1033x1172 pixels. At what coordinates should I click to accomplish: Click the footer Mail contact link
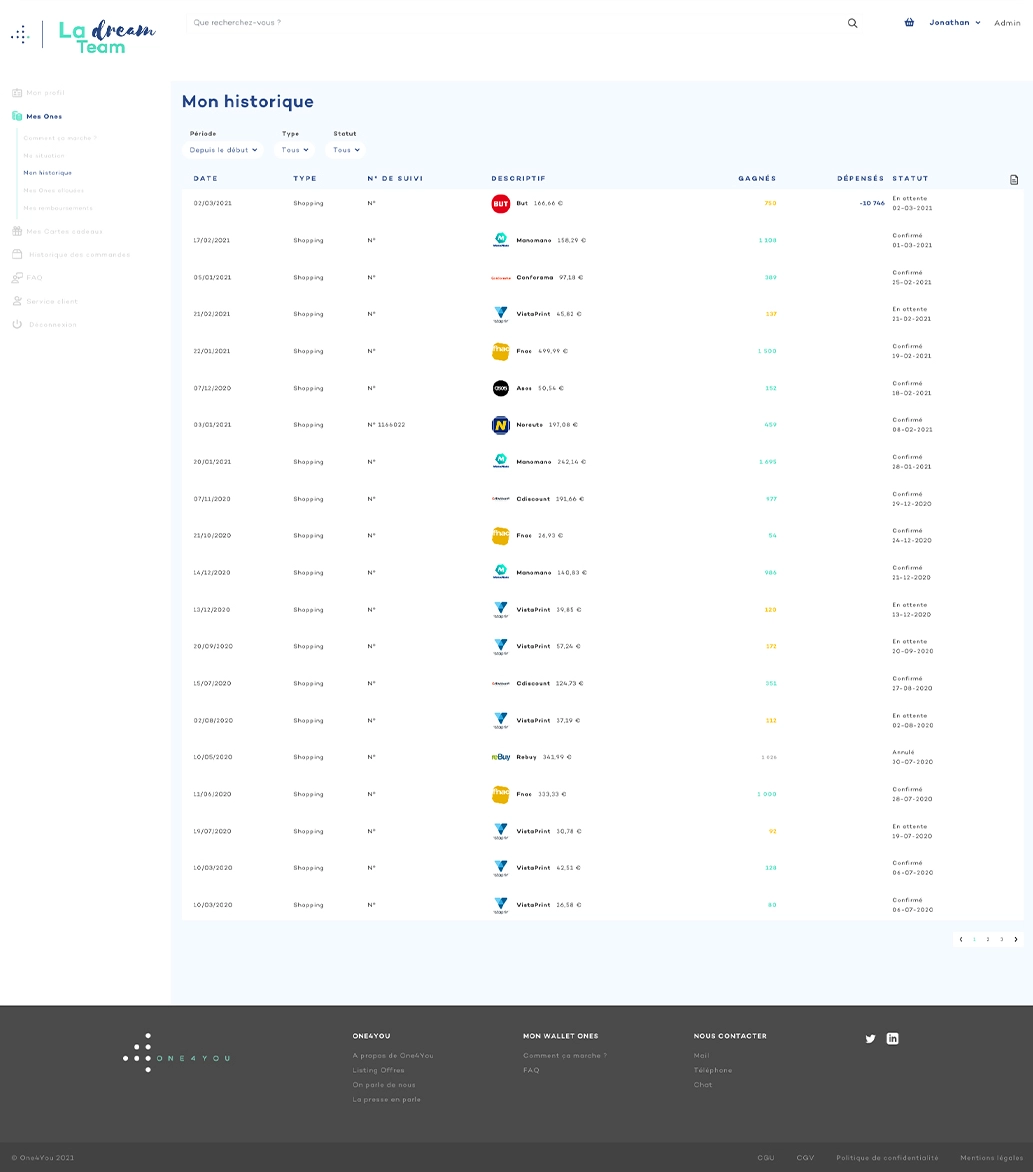701,1055
